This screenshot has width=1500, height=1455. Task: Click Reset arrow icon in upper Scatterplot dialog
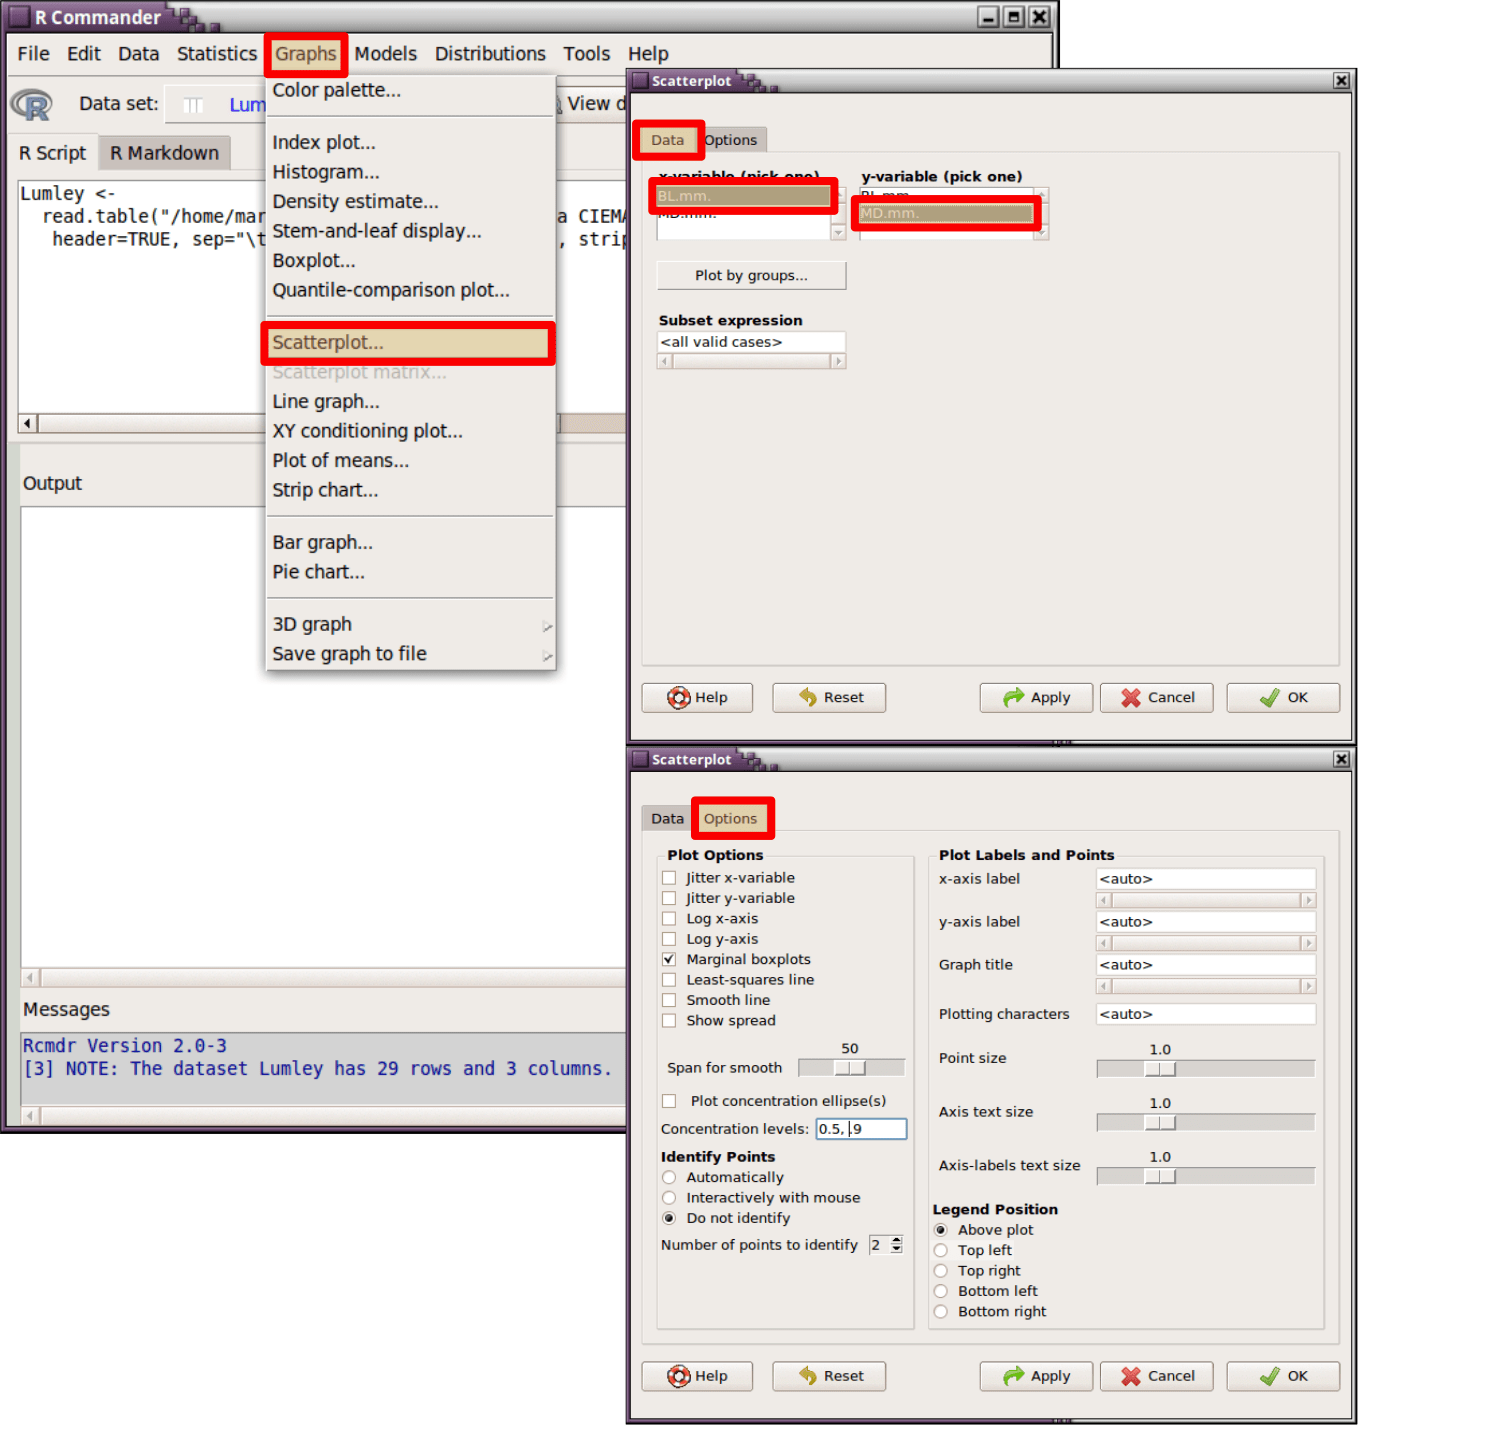click(x=808, y=698)
